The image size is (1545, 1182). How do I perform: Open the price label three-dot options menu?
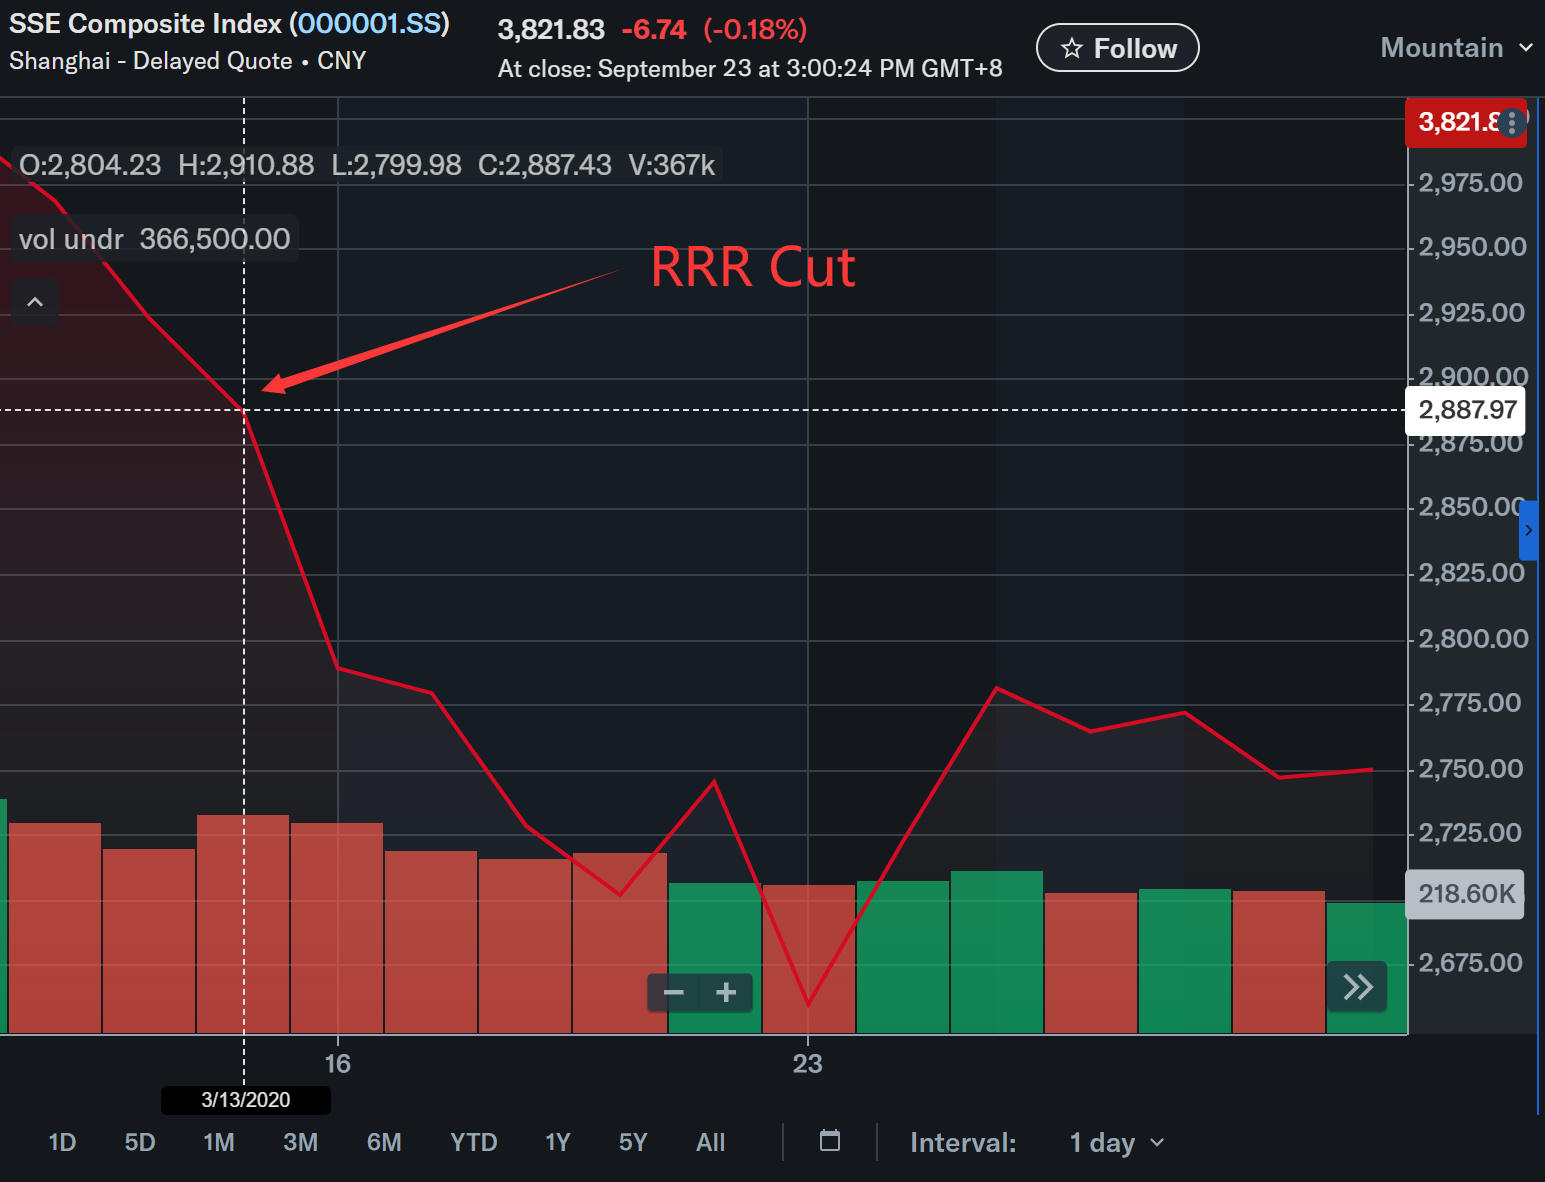(x=1512, y=122)
